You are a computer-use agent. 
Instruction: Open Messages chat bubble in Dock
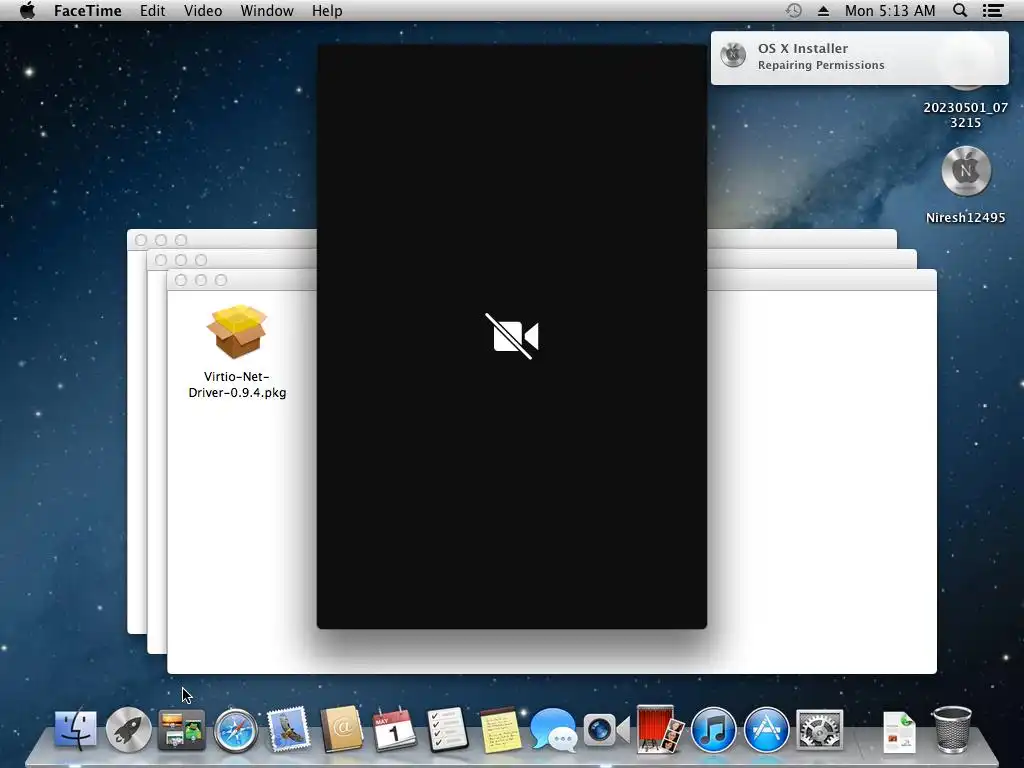(x=554, y=729)
